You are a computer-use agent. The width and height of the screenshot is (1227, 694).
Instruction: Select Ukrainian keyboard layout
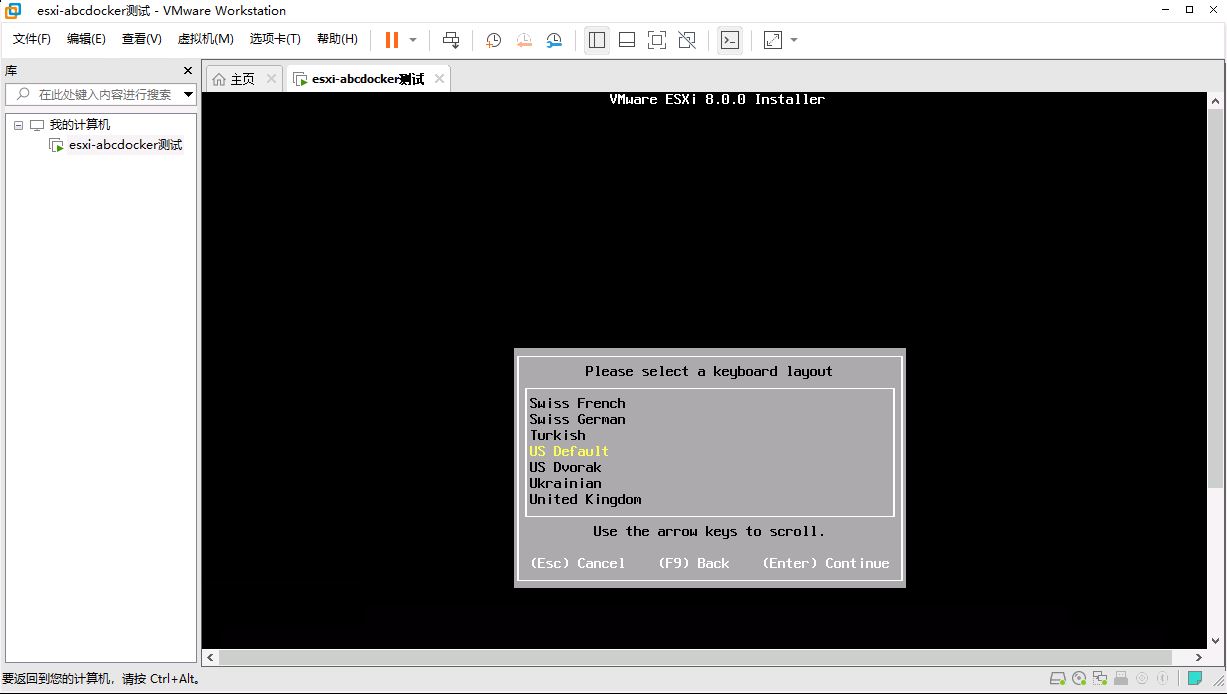pyautogui.click(x=565, y=483)
